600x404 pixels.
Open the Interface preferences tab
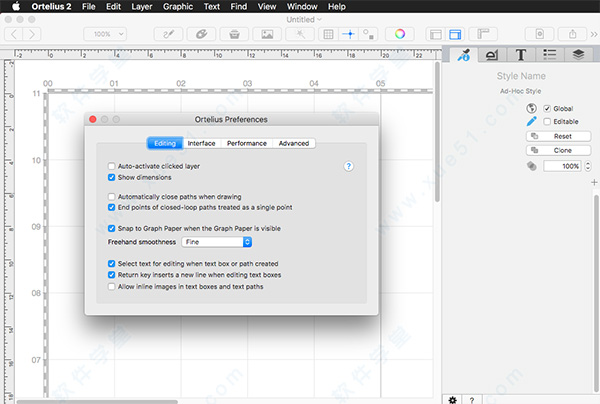click(201, 143)
